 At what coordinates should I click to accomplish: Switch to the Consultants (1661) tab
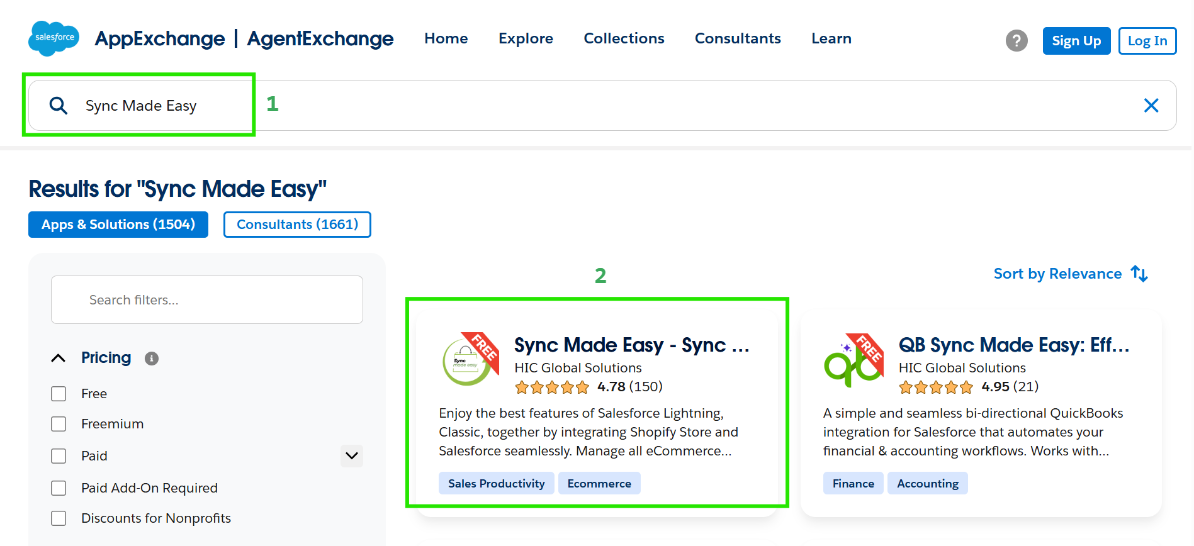(x=297, y=225)
